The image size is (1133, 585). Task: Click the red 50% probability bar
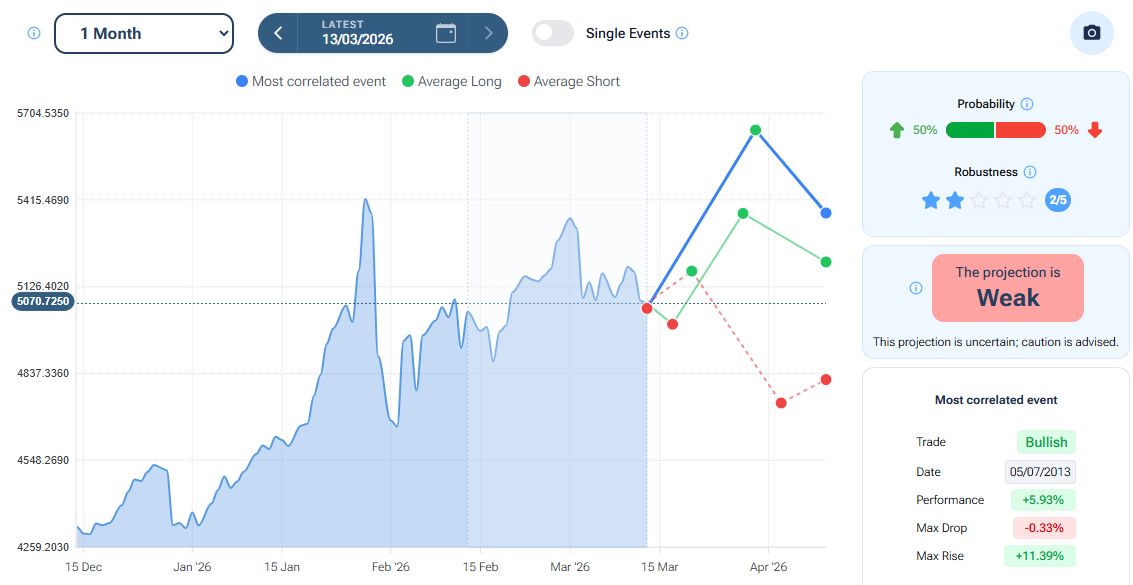[x=1021, y=130]
